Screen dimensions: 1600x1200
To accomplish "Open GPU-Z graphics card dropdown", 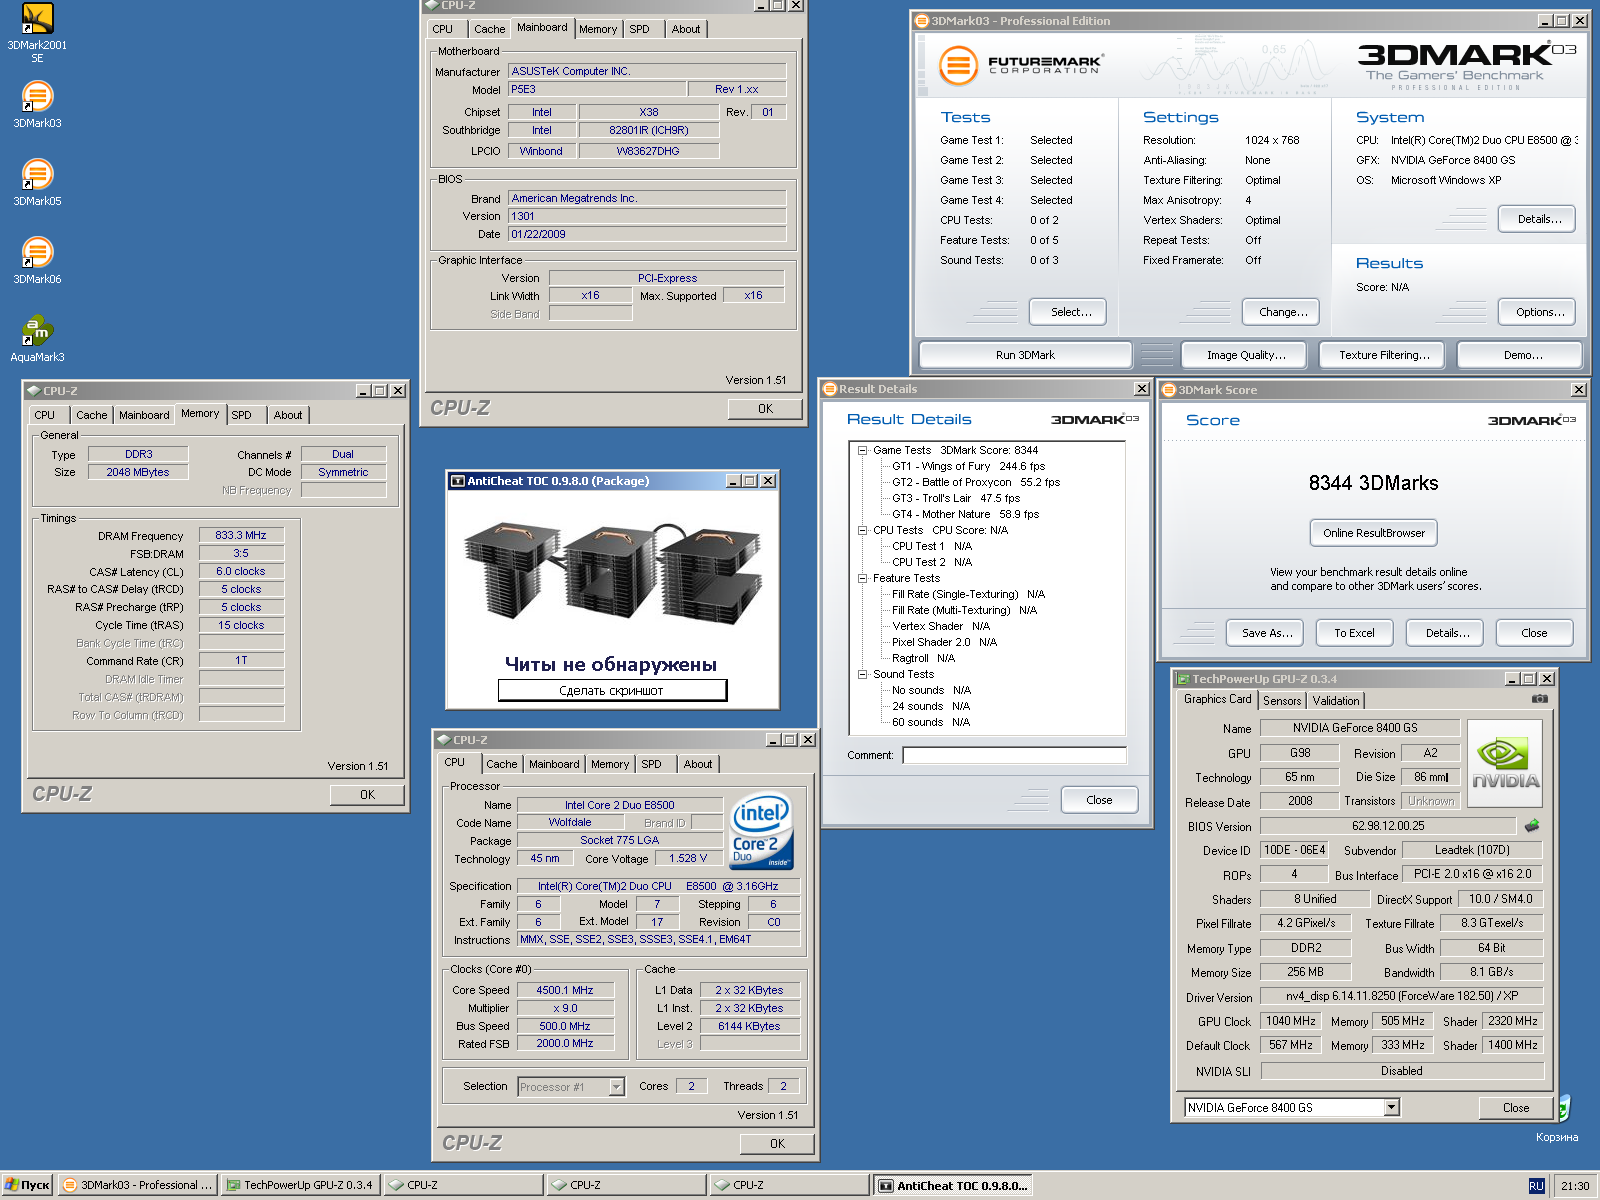I will pos(1391,1107).
